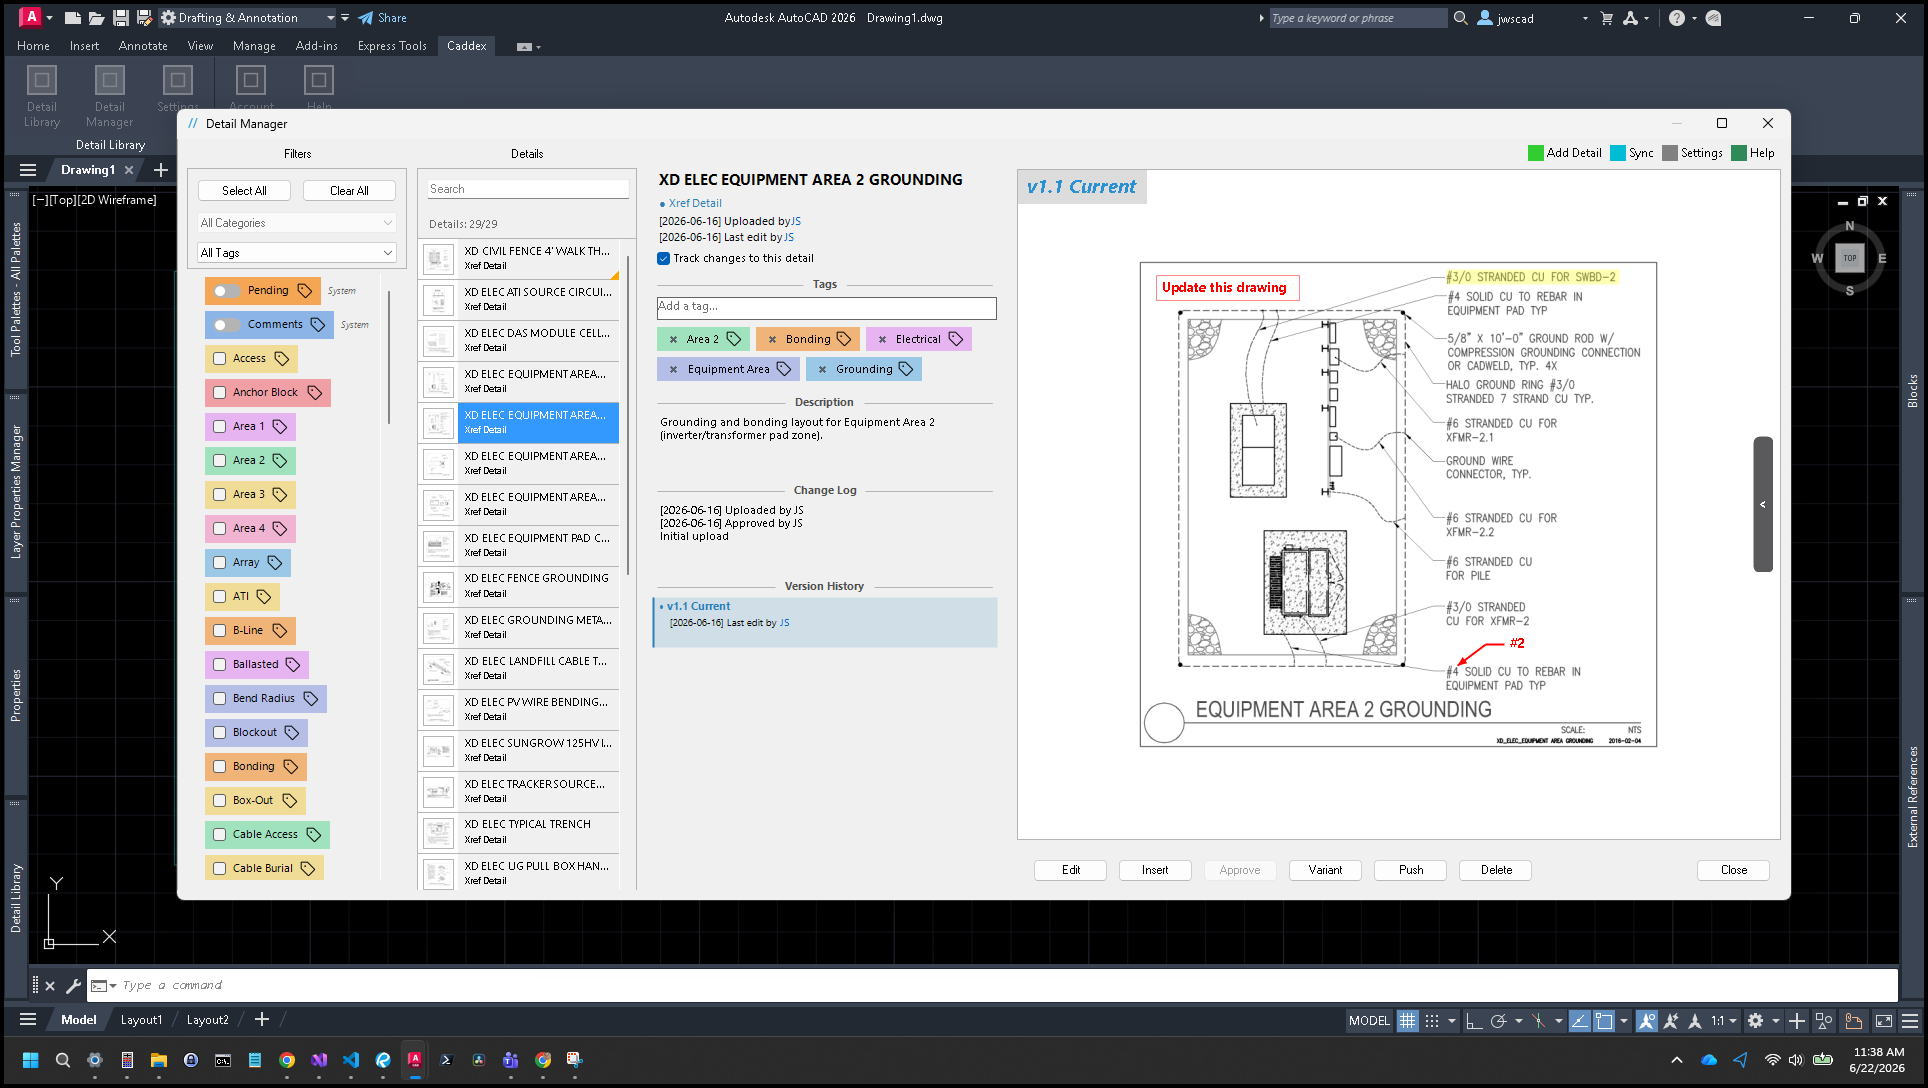Click the command line customize wrench icon

tap(73, 986)
